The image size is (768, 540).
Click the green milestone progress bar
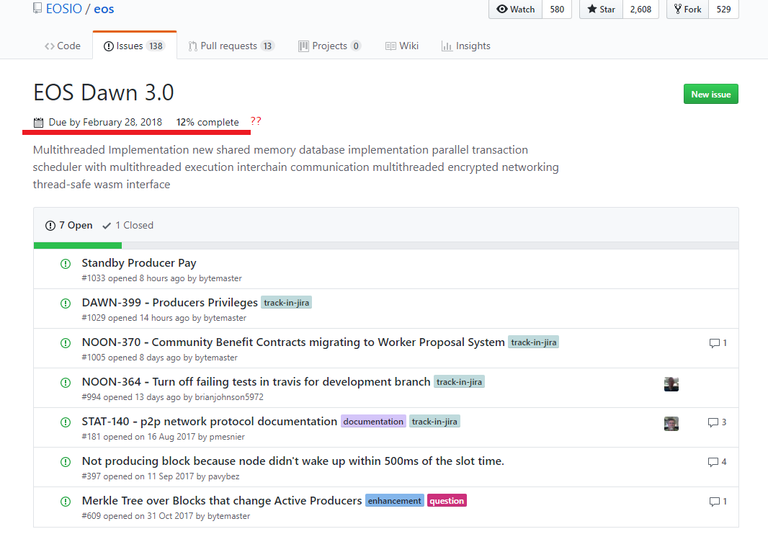point(77,245)
